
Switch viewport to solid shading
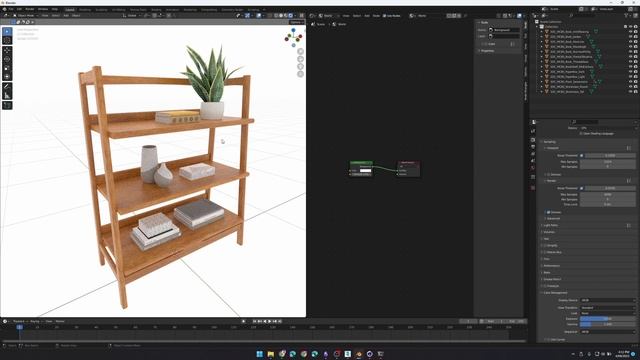pyautogui.click(x=281, y=16)
